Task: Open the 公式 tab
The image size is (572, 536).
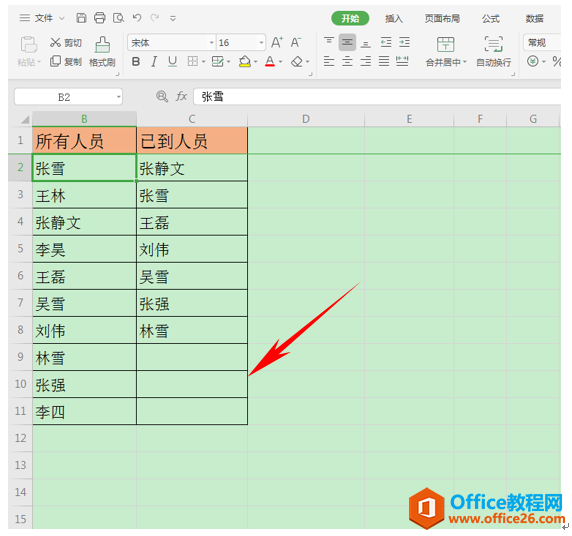Action: click(491, 18)
